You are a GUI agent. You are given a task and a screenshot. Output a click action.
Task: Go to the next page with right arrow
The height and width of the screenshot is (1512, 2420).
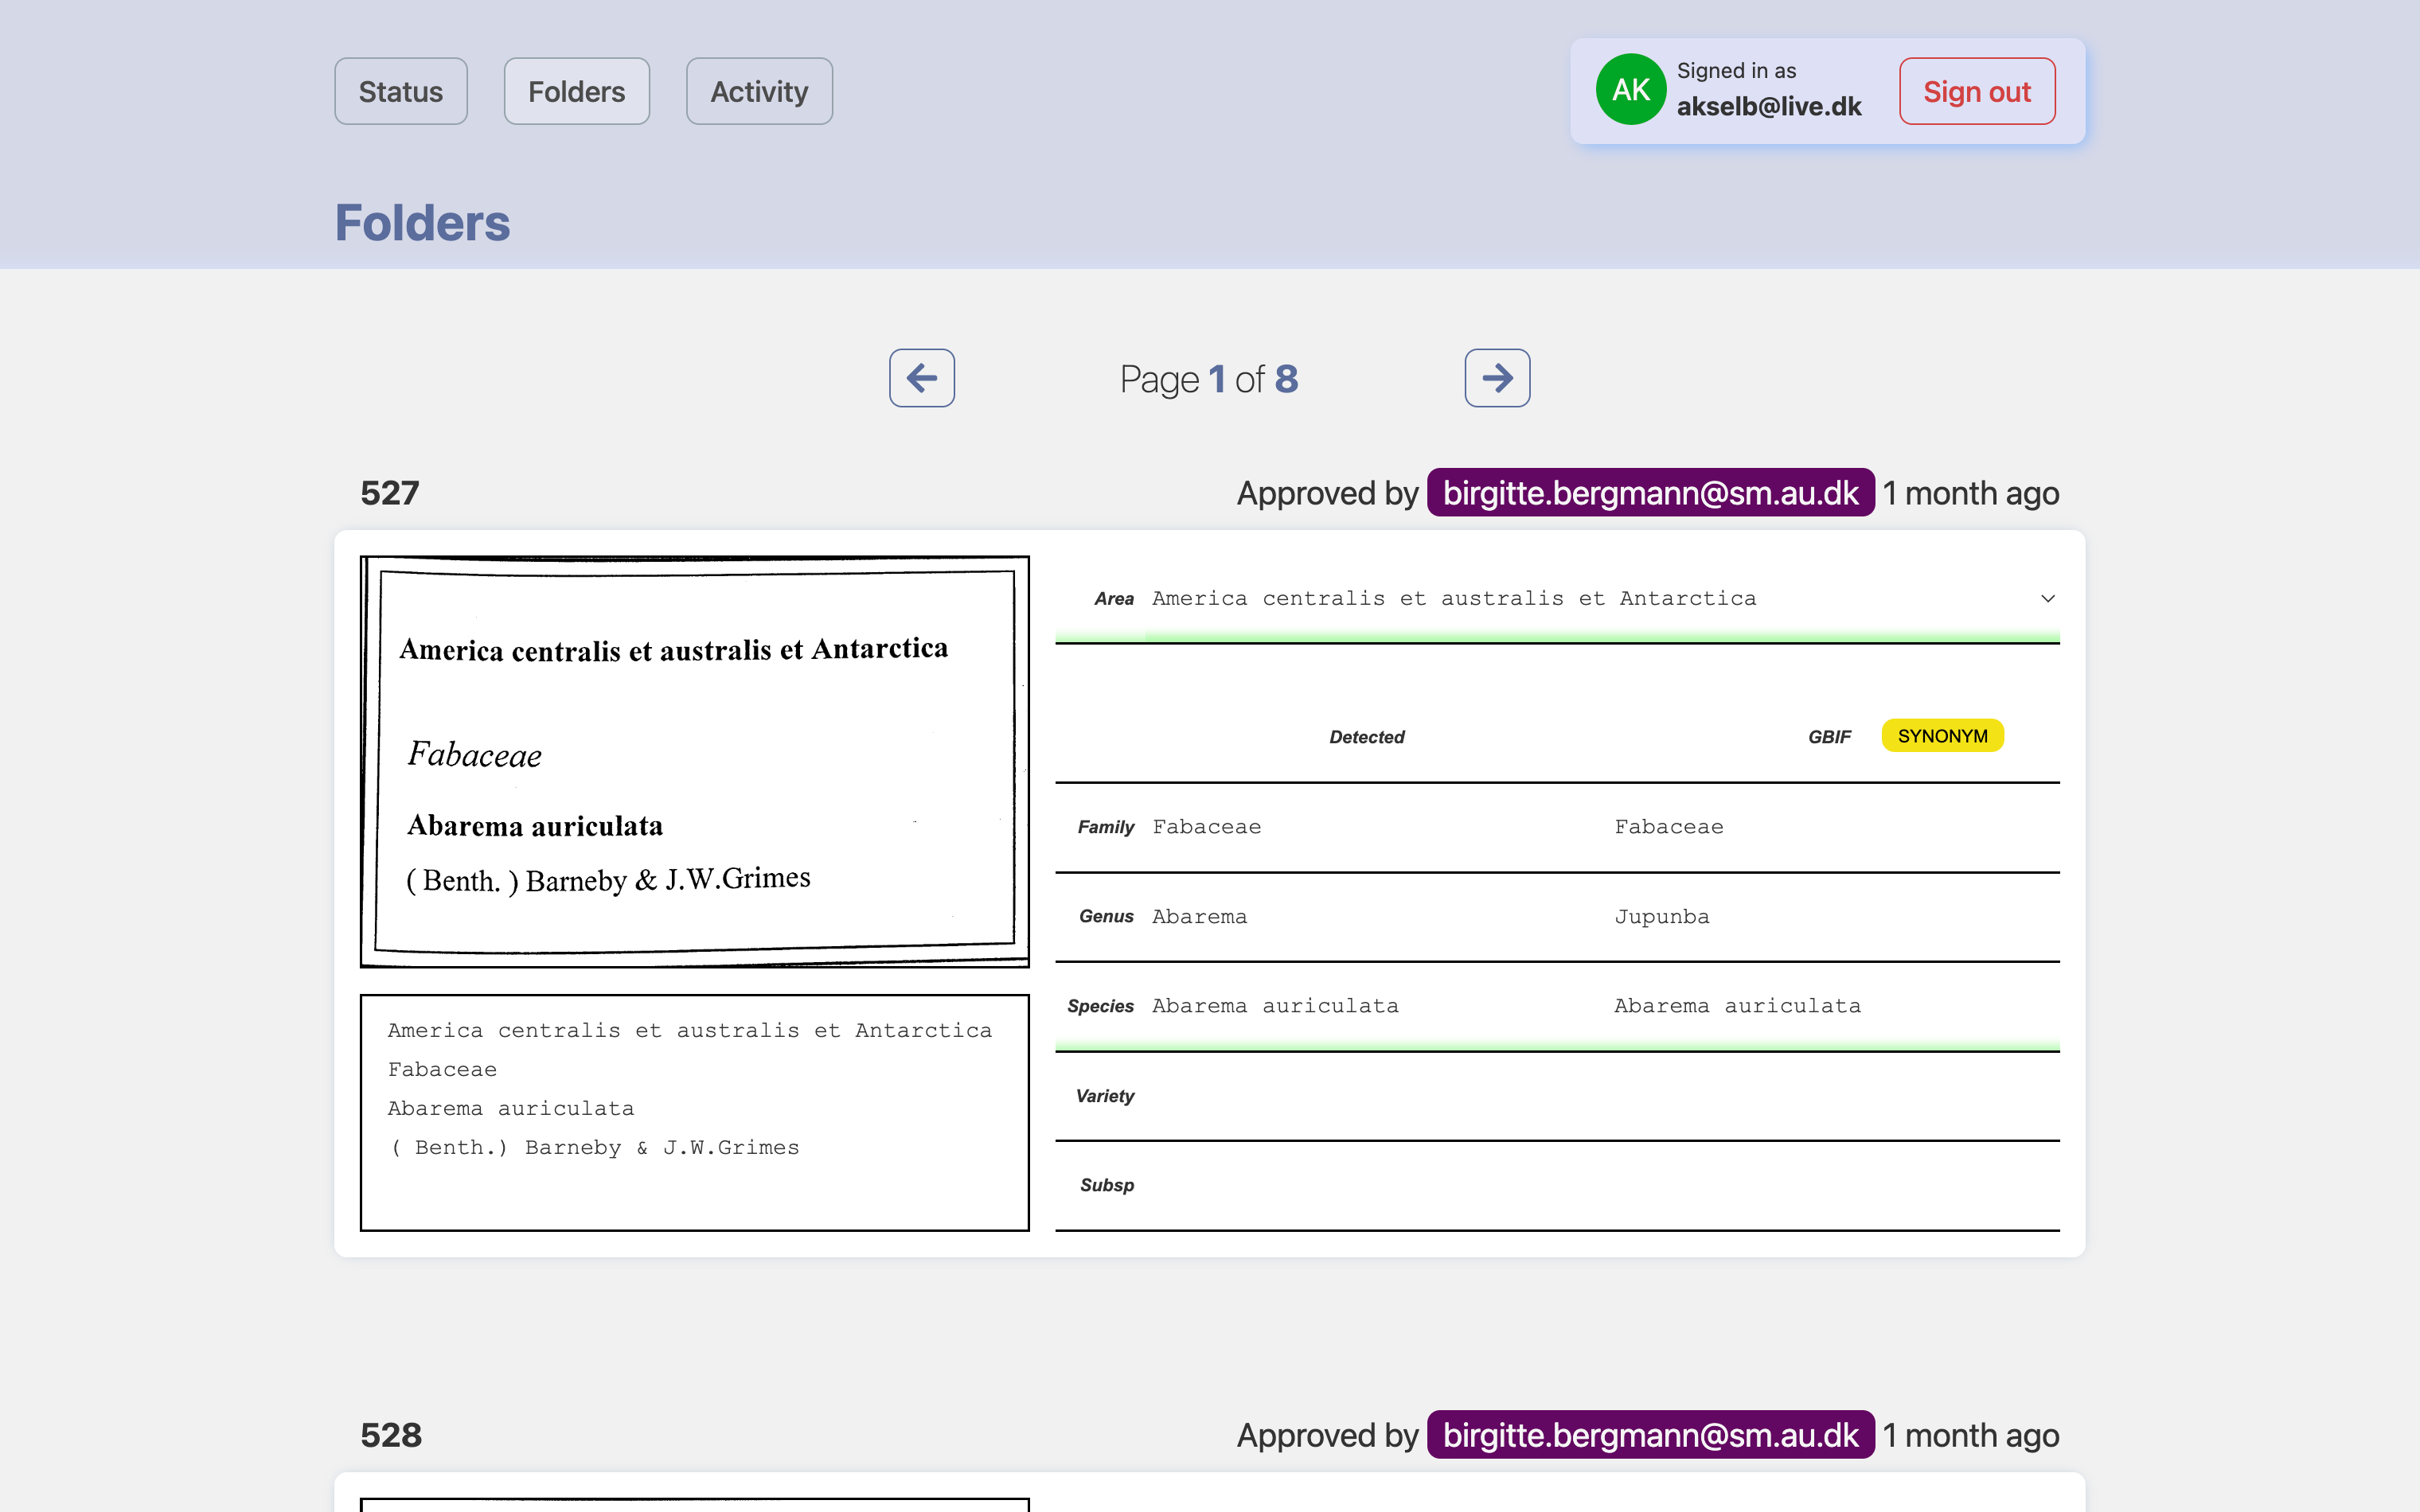[1497, 378]
